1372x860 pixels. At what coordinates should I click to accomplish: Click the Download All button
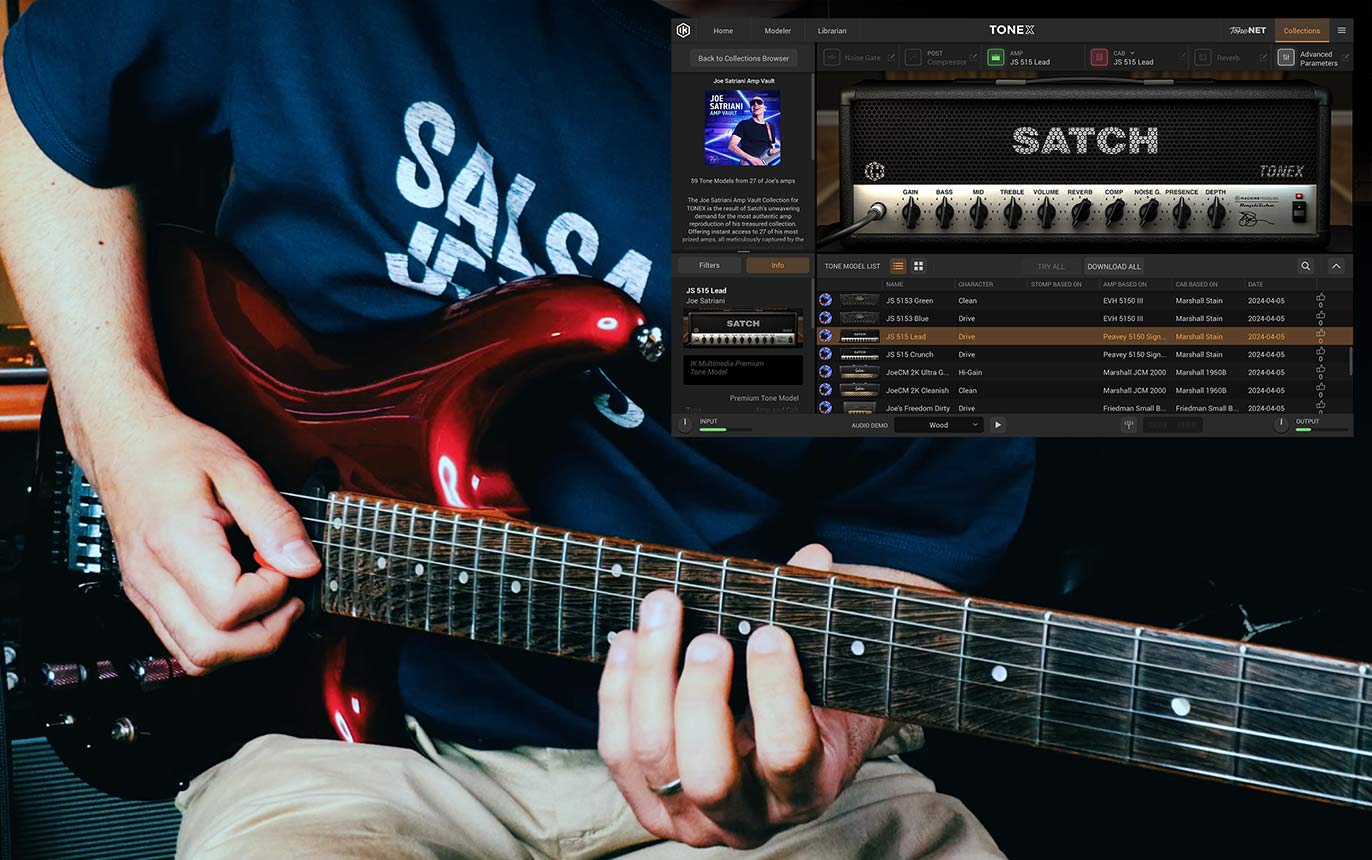click(1113, 266)
